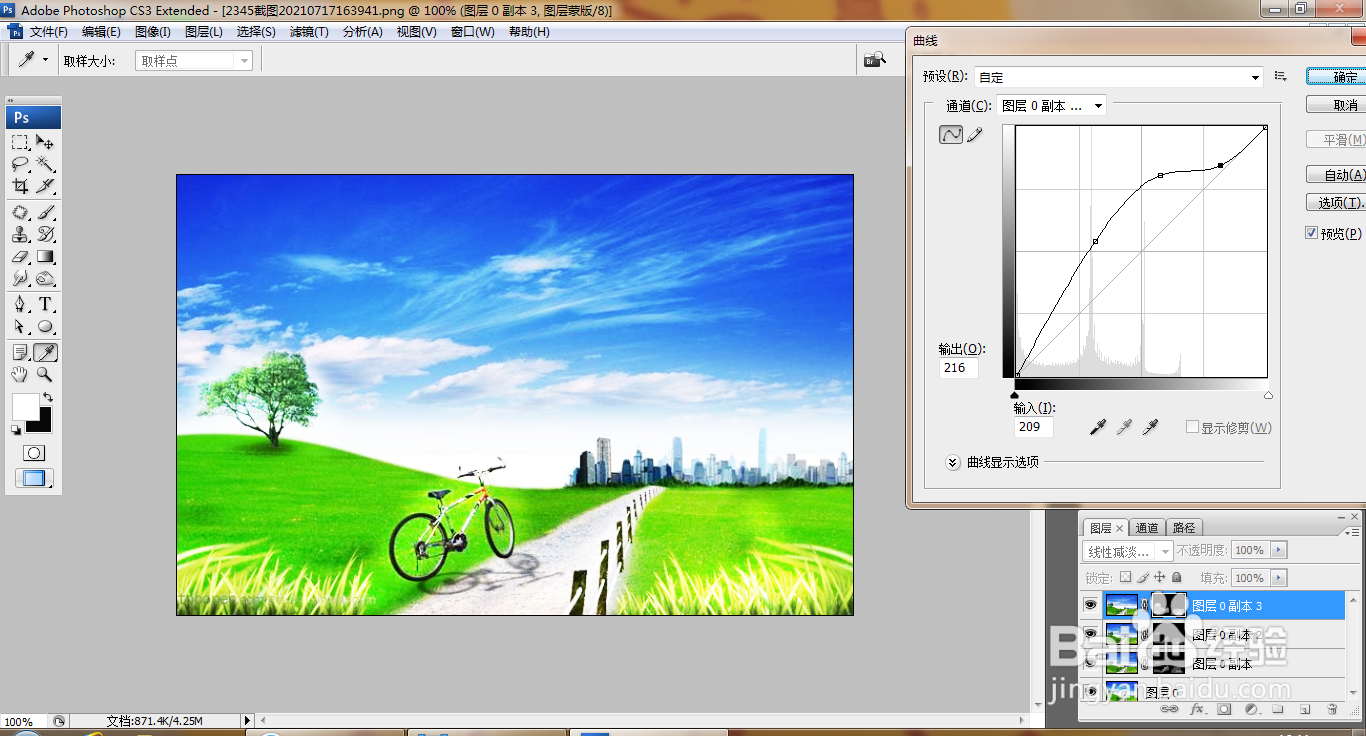Choose the pencil draw-curve mode

point(975,134)
